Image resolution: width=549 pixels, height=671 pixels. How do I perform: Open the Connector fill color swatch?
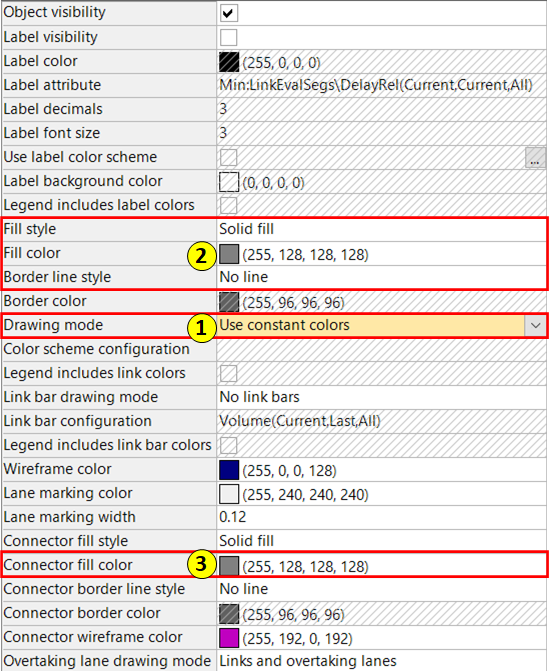[229, 566]
